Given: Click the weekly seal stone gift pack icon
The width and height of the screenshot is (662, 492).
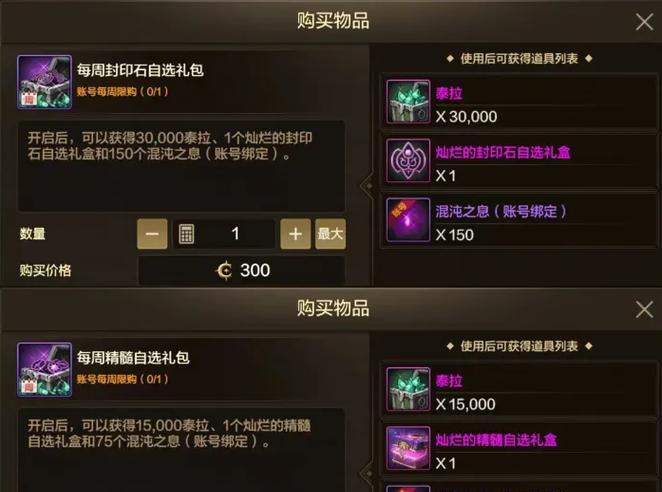Looking at the screenshot, I should tap(44, 82).
